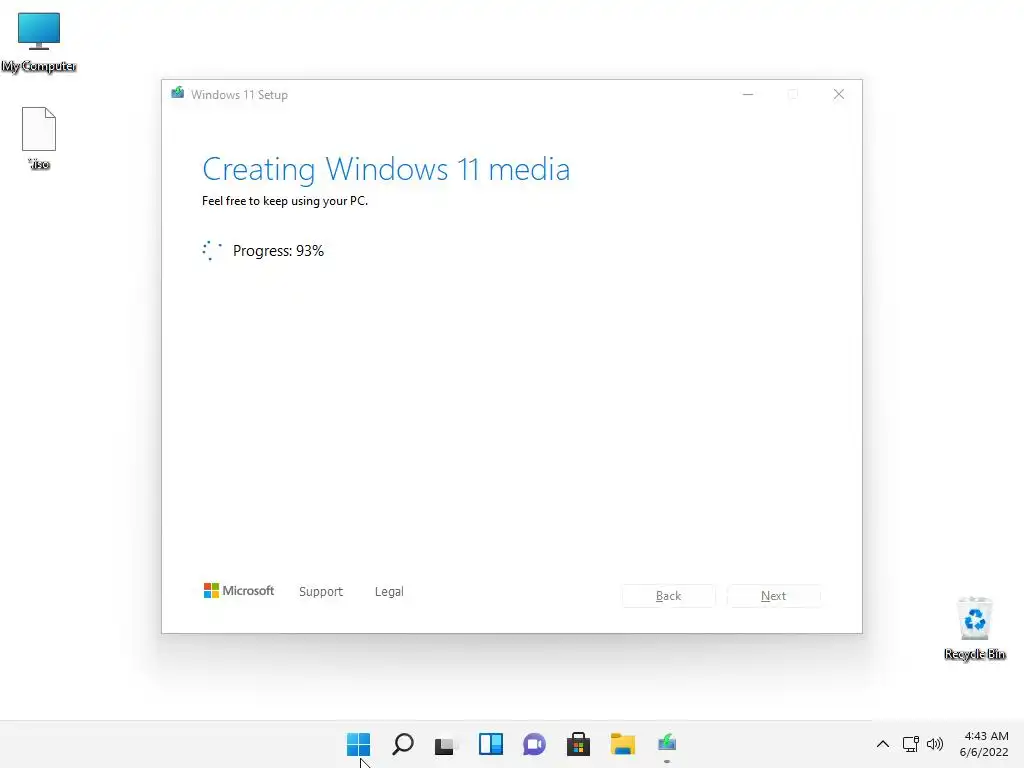Open volume speaker tray icon

click(935, 744)
